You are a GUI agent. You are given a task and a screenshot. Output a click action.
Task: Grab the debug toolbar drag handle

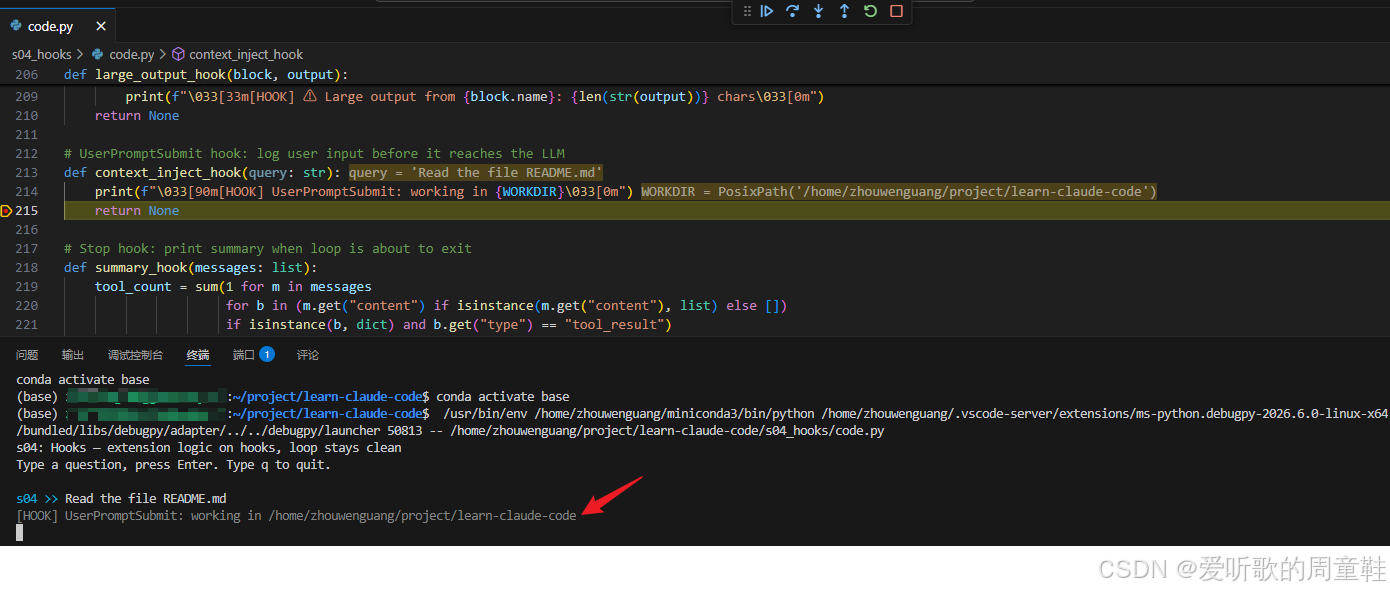point(746,11)
